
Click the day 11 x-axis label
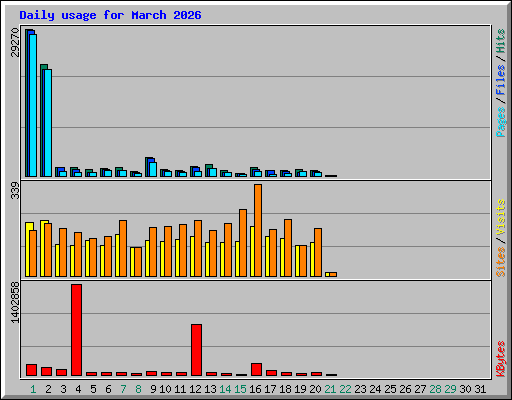click(180, 389)
